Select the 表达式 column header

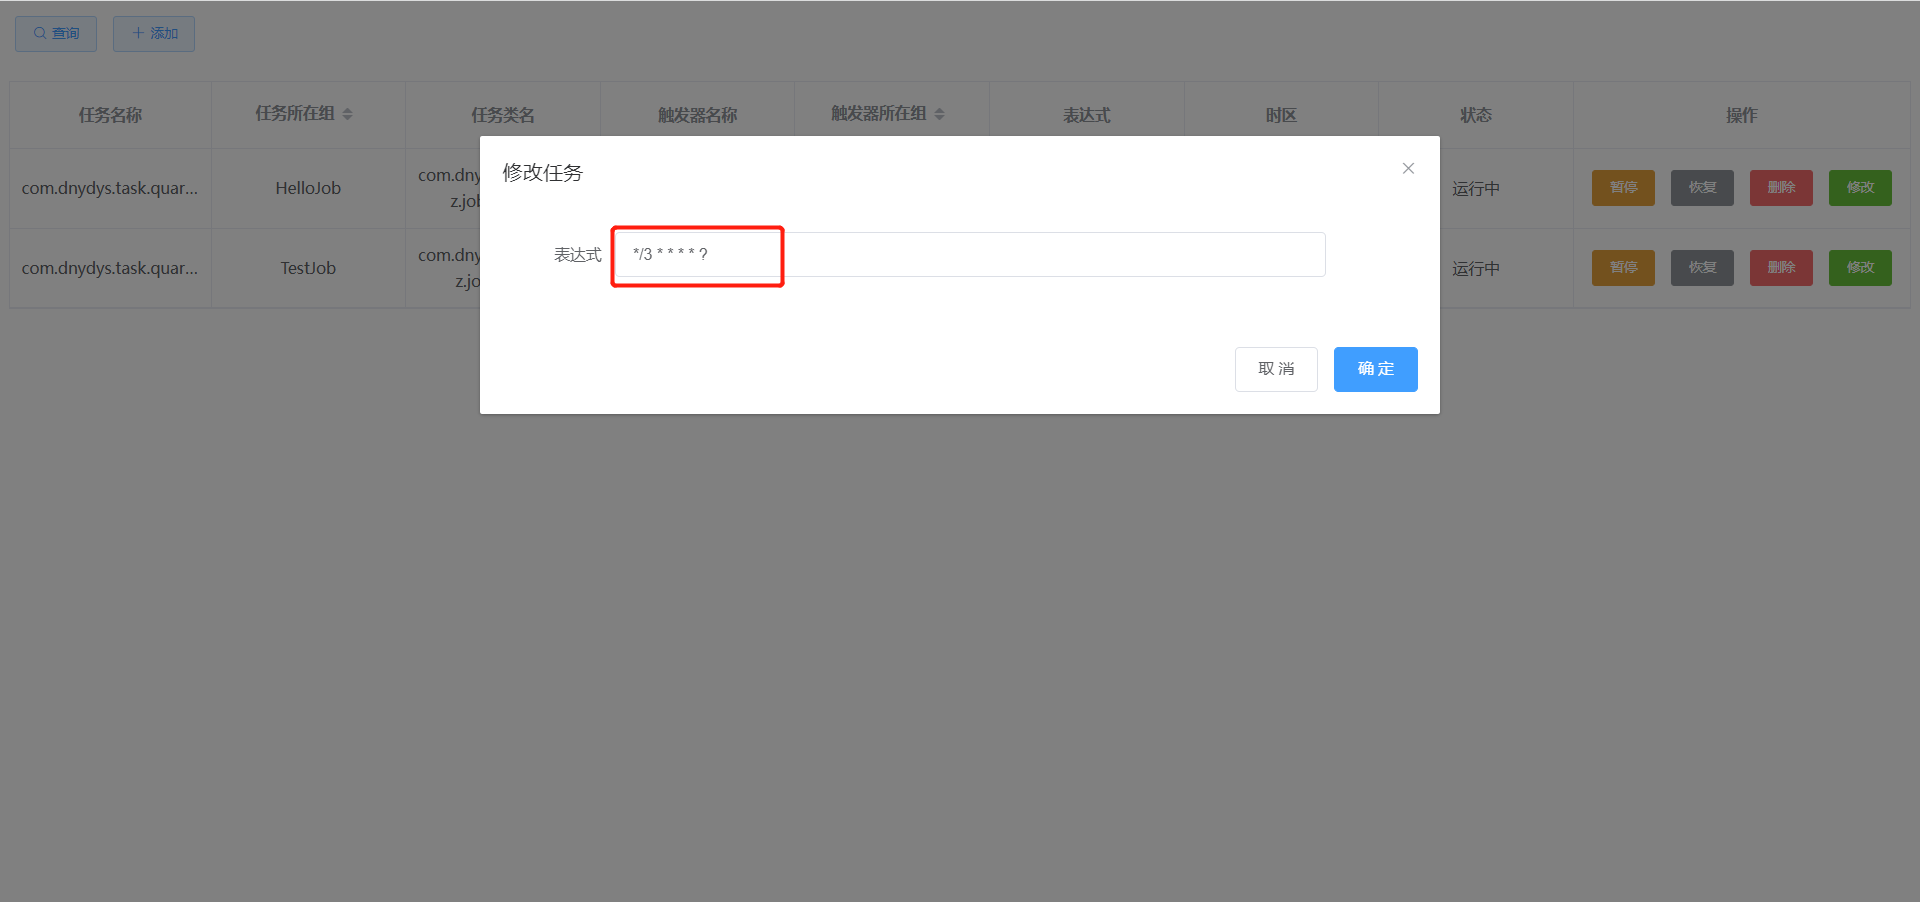point(1086,114)
